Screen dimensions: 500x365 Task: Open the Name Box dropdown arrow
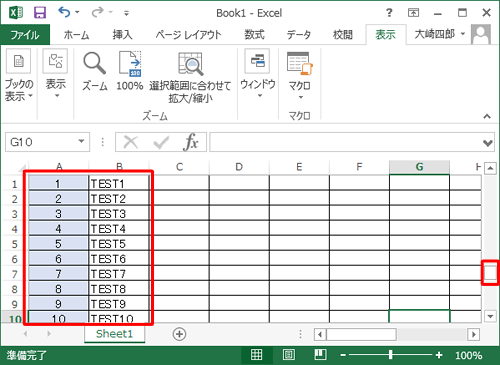(81, 142)
